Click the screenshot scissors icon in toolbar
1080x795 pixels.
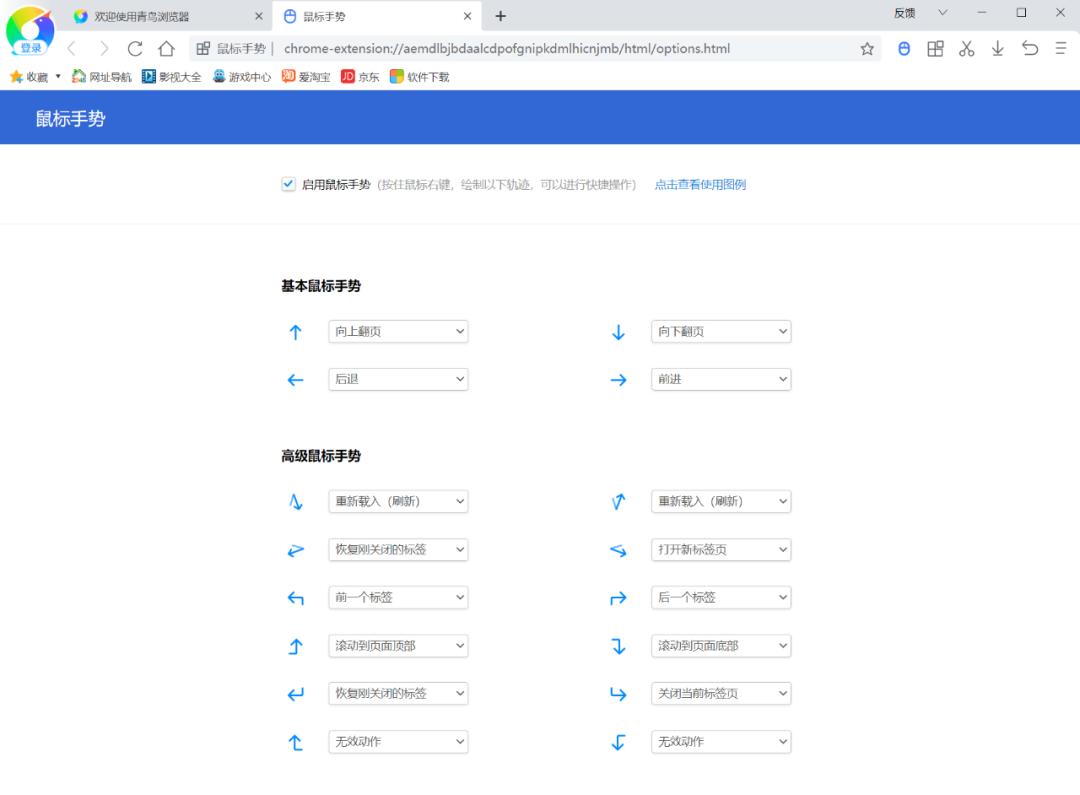pyautogui.click(x=966, y=48)
